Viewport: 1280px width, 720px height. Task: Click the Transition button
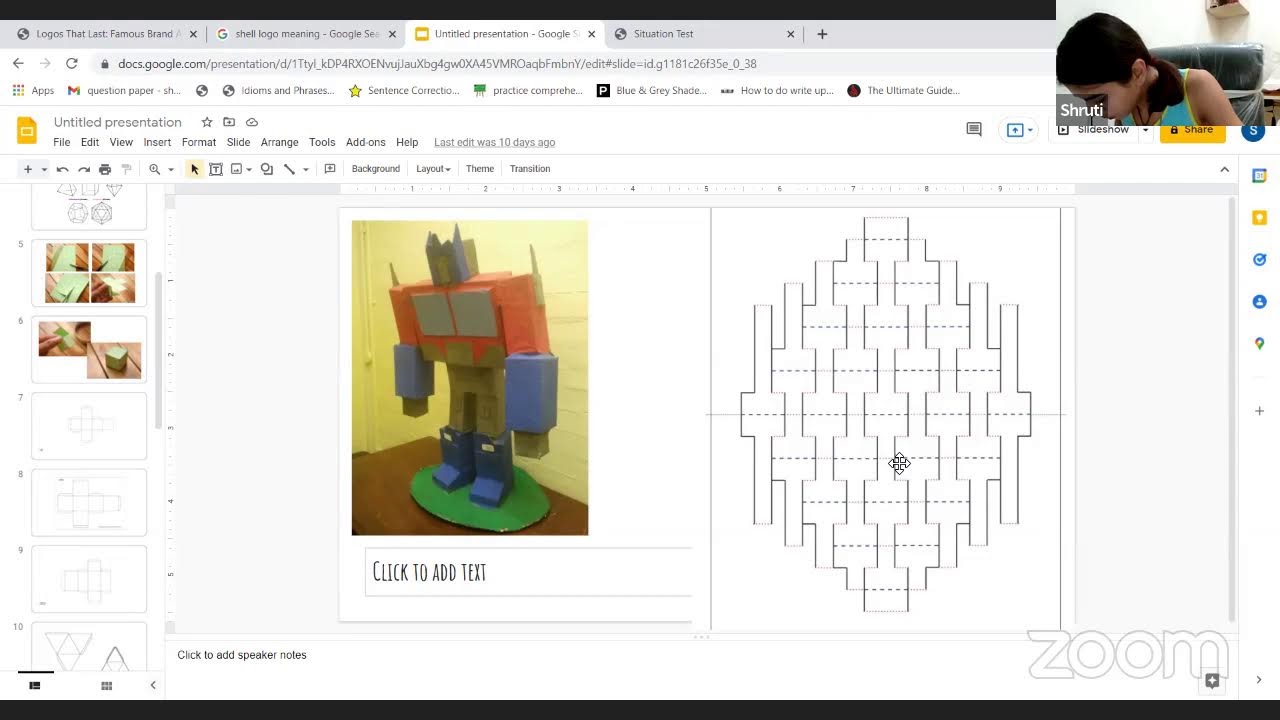(x=530, y=169)
